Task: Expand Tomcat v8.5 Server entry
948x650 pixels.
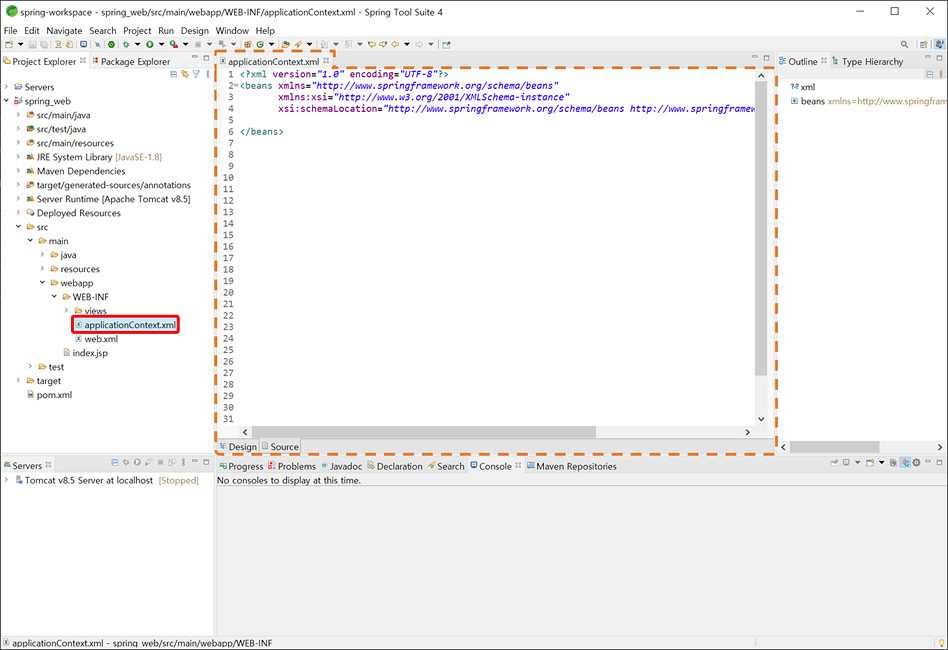Action: [7, 479]
